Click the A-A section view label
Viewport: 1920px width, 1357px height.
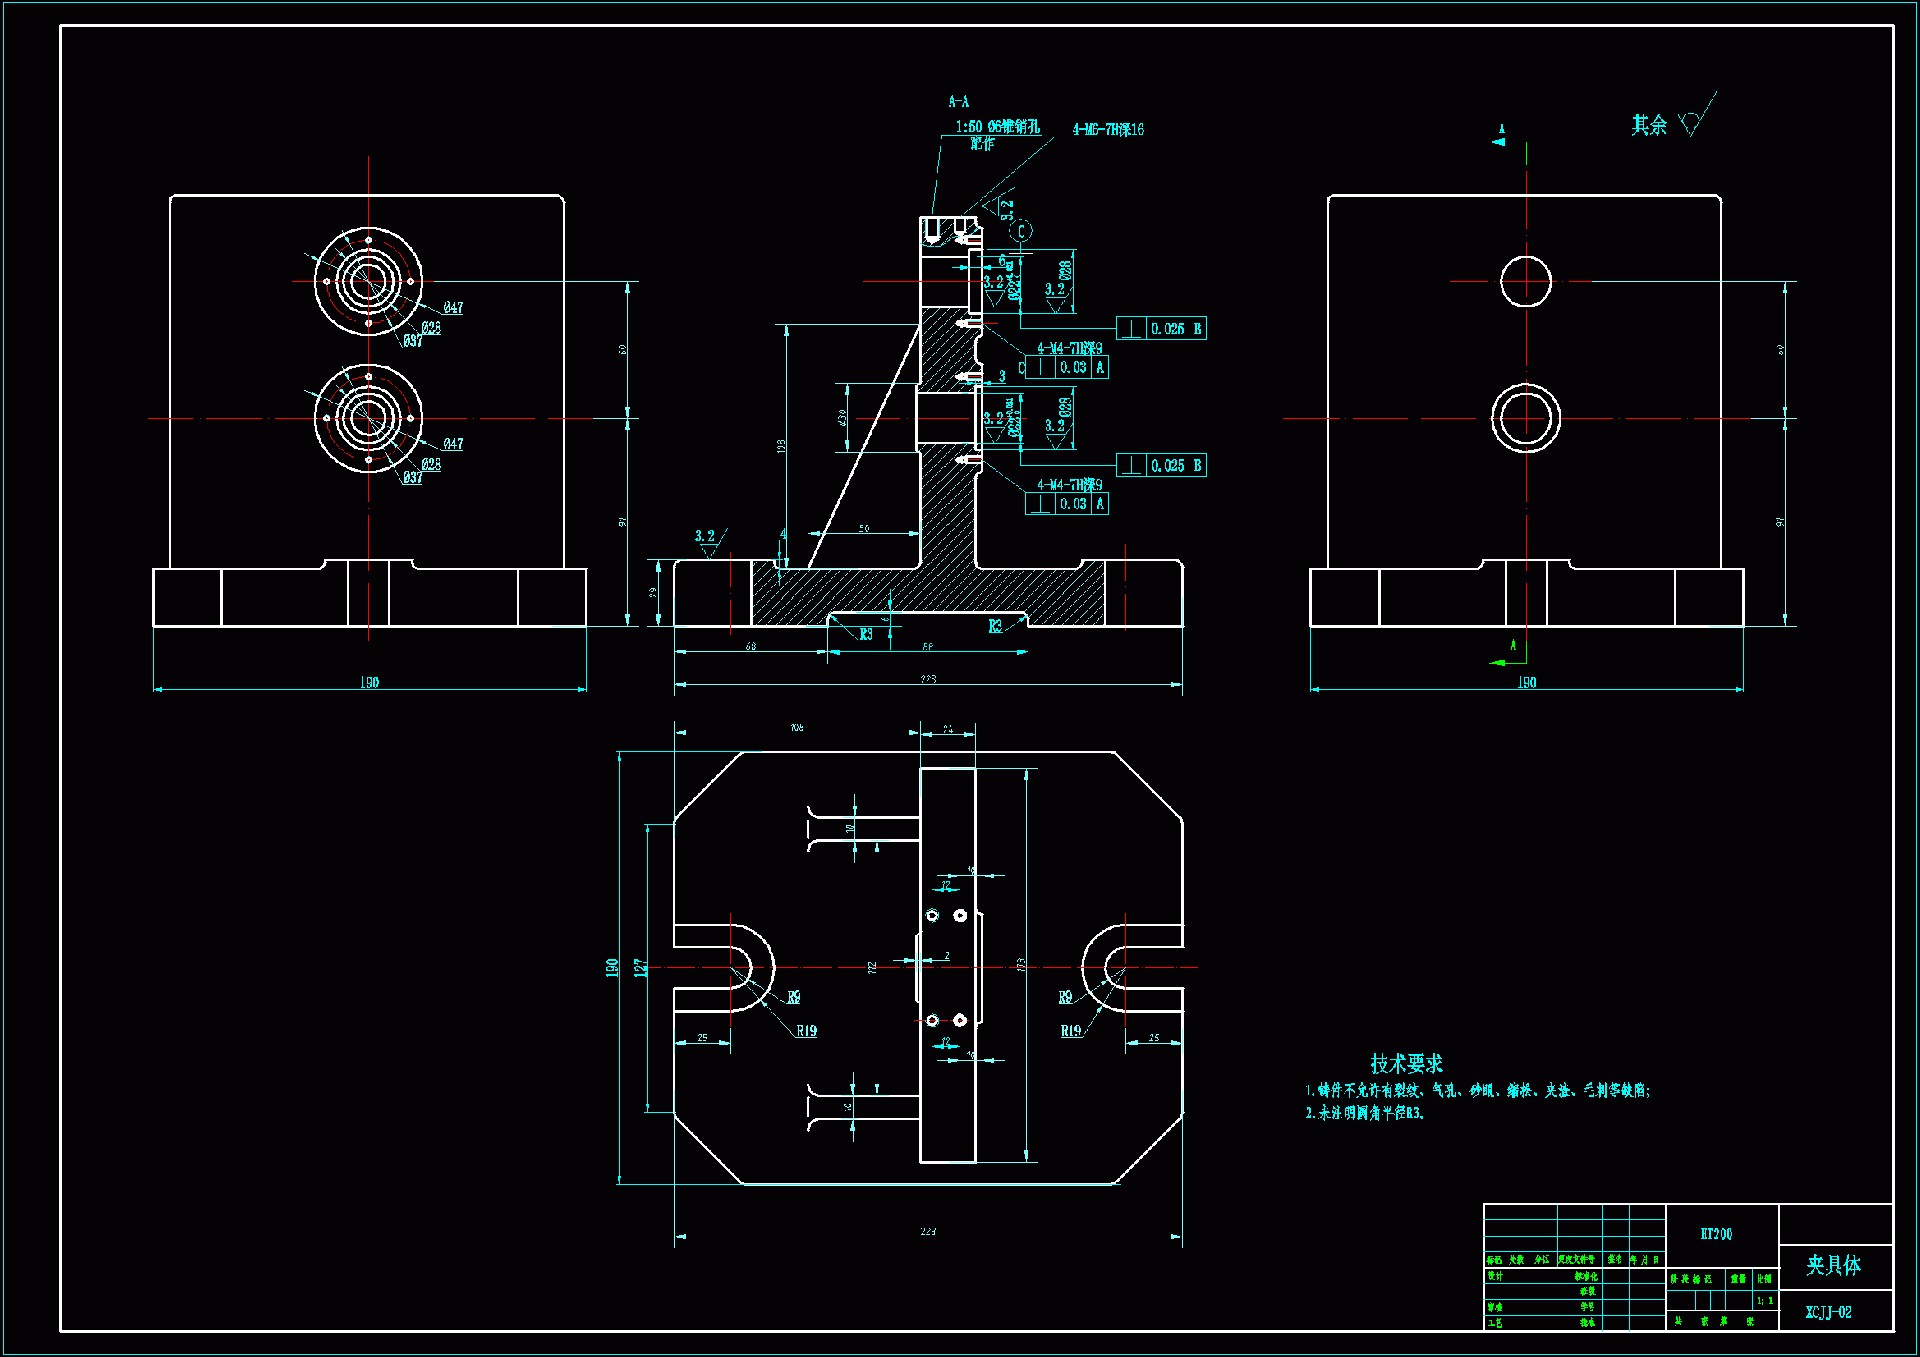(958, 102)
